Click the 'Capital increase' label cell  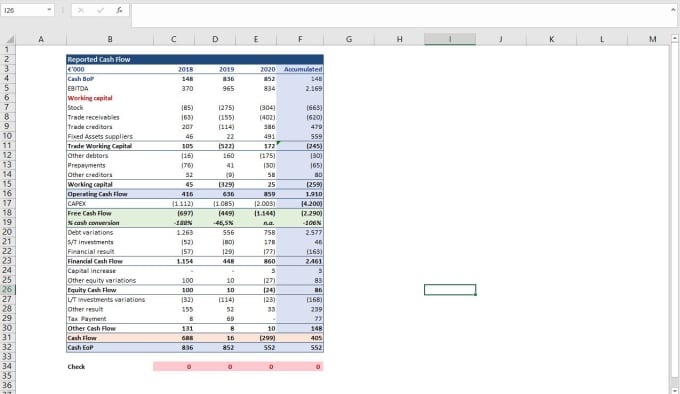click(110, 270)
